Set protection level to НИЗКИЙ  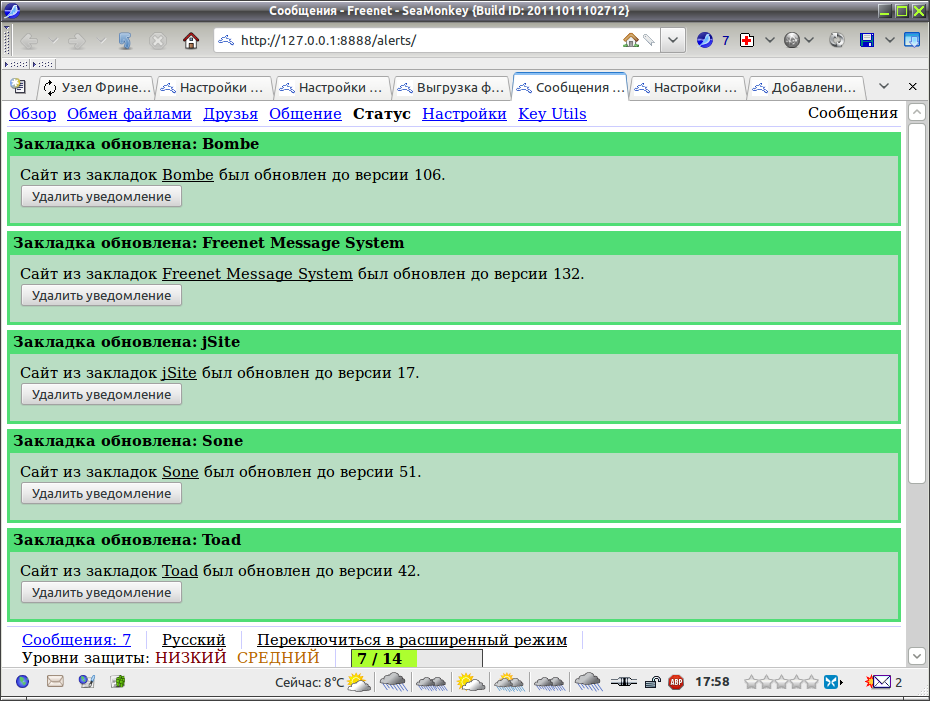click(191, 658)
